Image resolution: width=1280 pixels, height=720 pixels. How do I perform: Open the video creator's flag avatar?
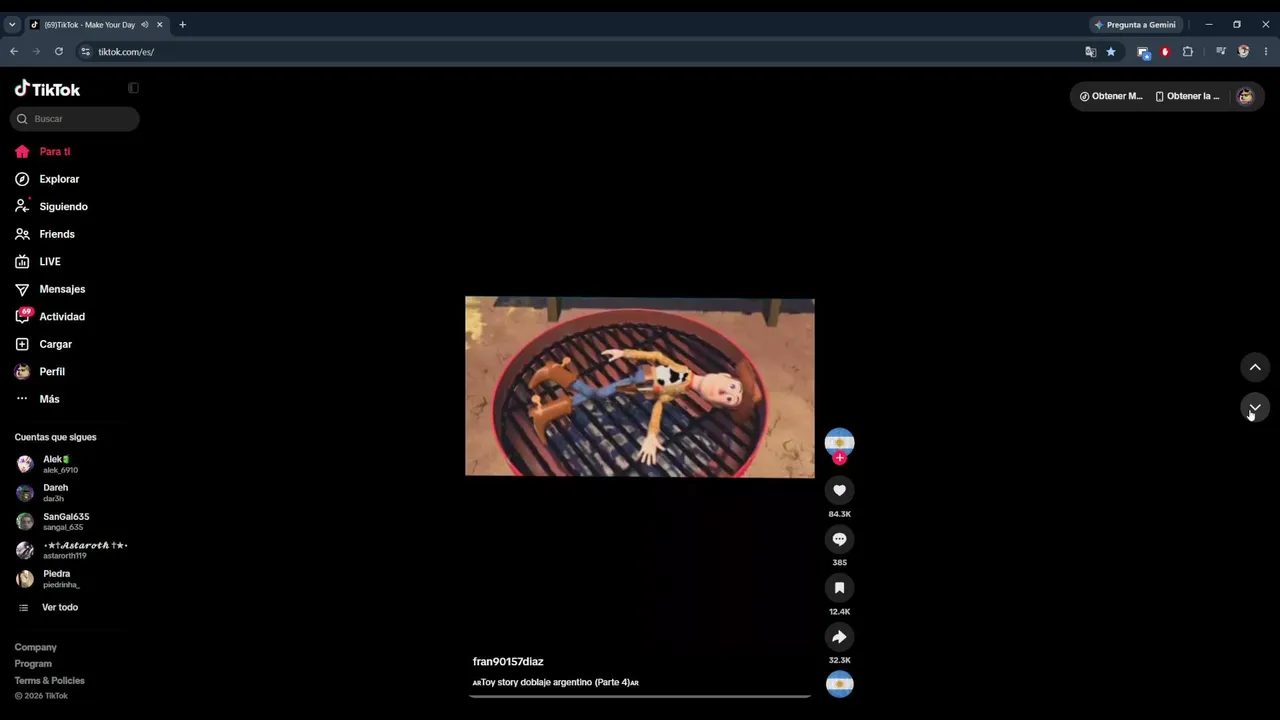tap(839, 442)
